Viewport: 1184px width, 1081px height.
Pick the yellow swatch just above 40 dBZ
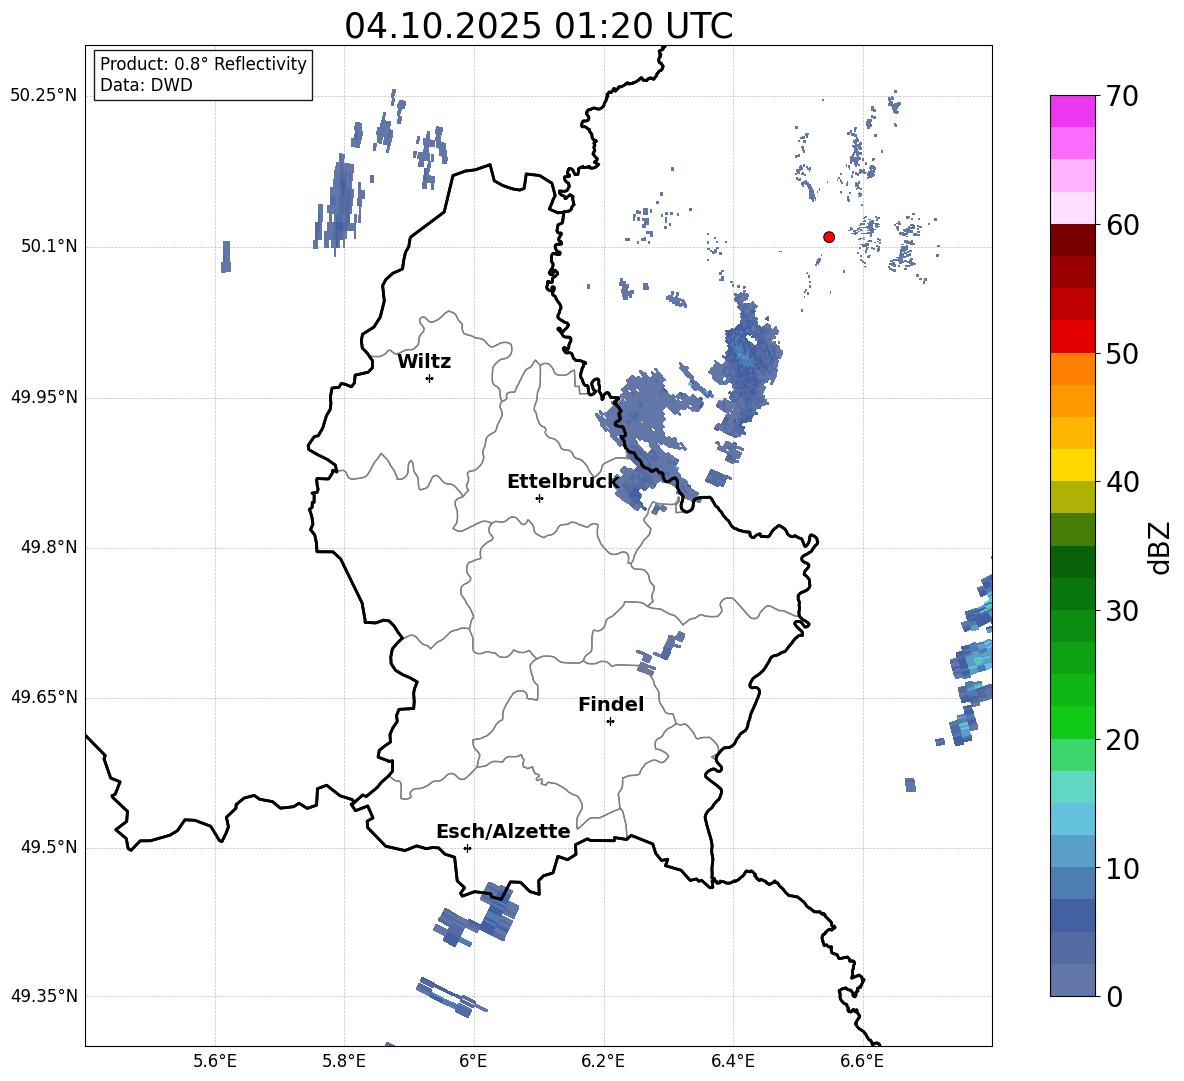[x=1073, y=466]
